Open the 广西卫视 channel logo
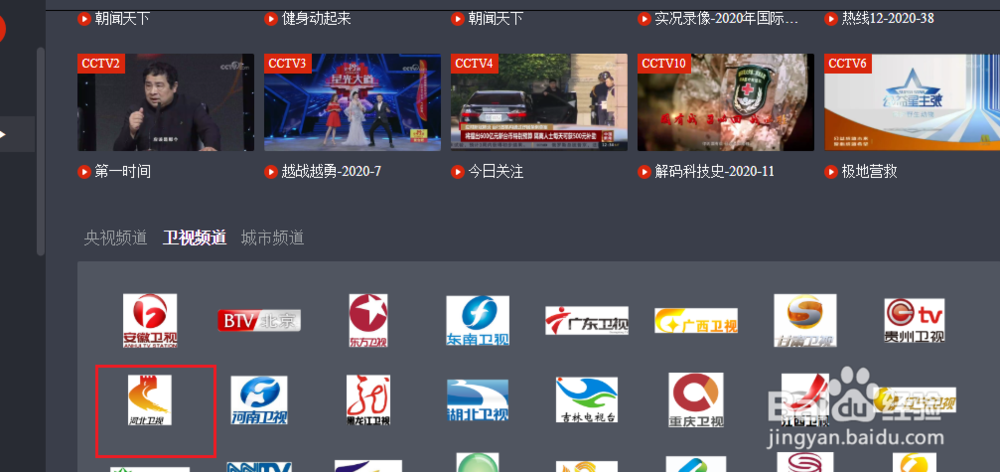The height and width of the screenshot is (472, 1000). click(x=696, y=320)
